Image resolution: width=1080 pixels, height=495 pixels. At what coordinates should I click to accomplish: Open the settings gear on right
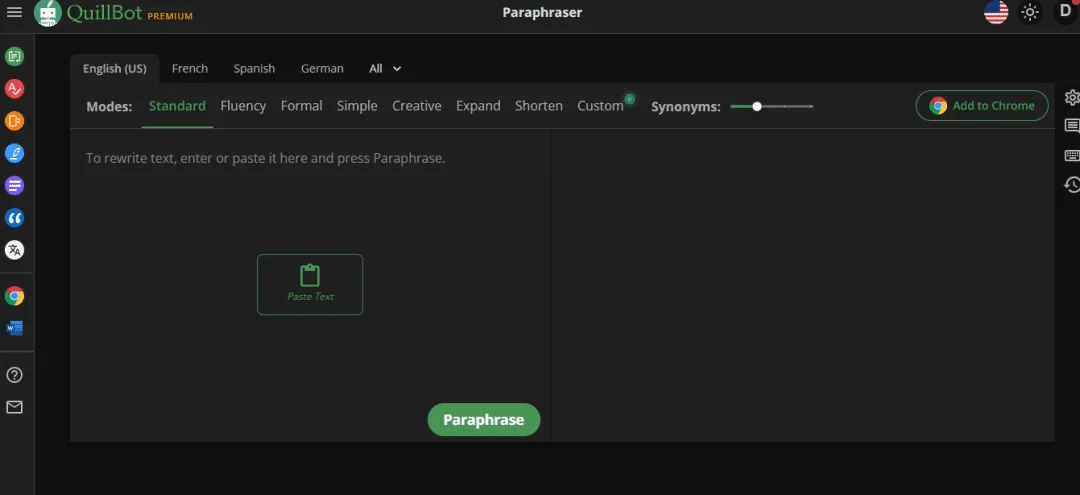(1072, 97)
